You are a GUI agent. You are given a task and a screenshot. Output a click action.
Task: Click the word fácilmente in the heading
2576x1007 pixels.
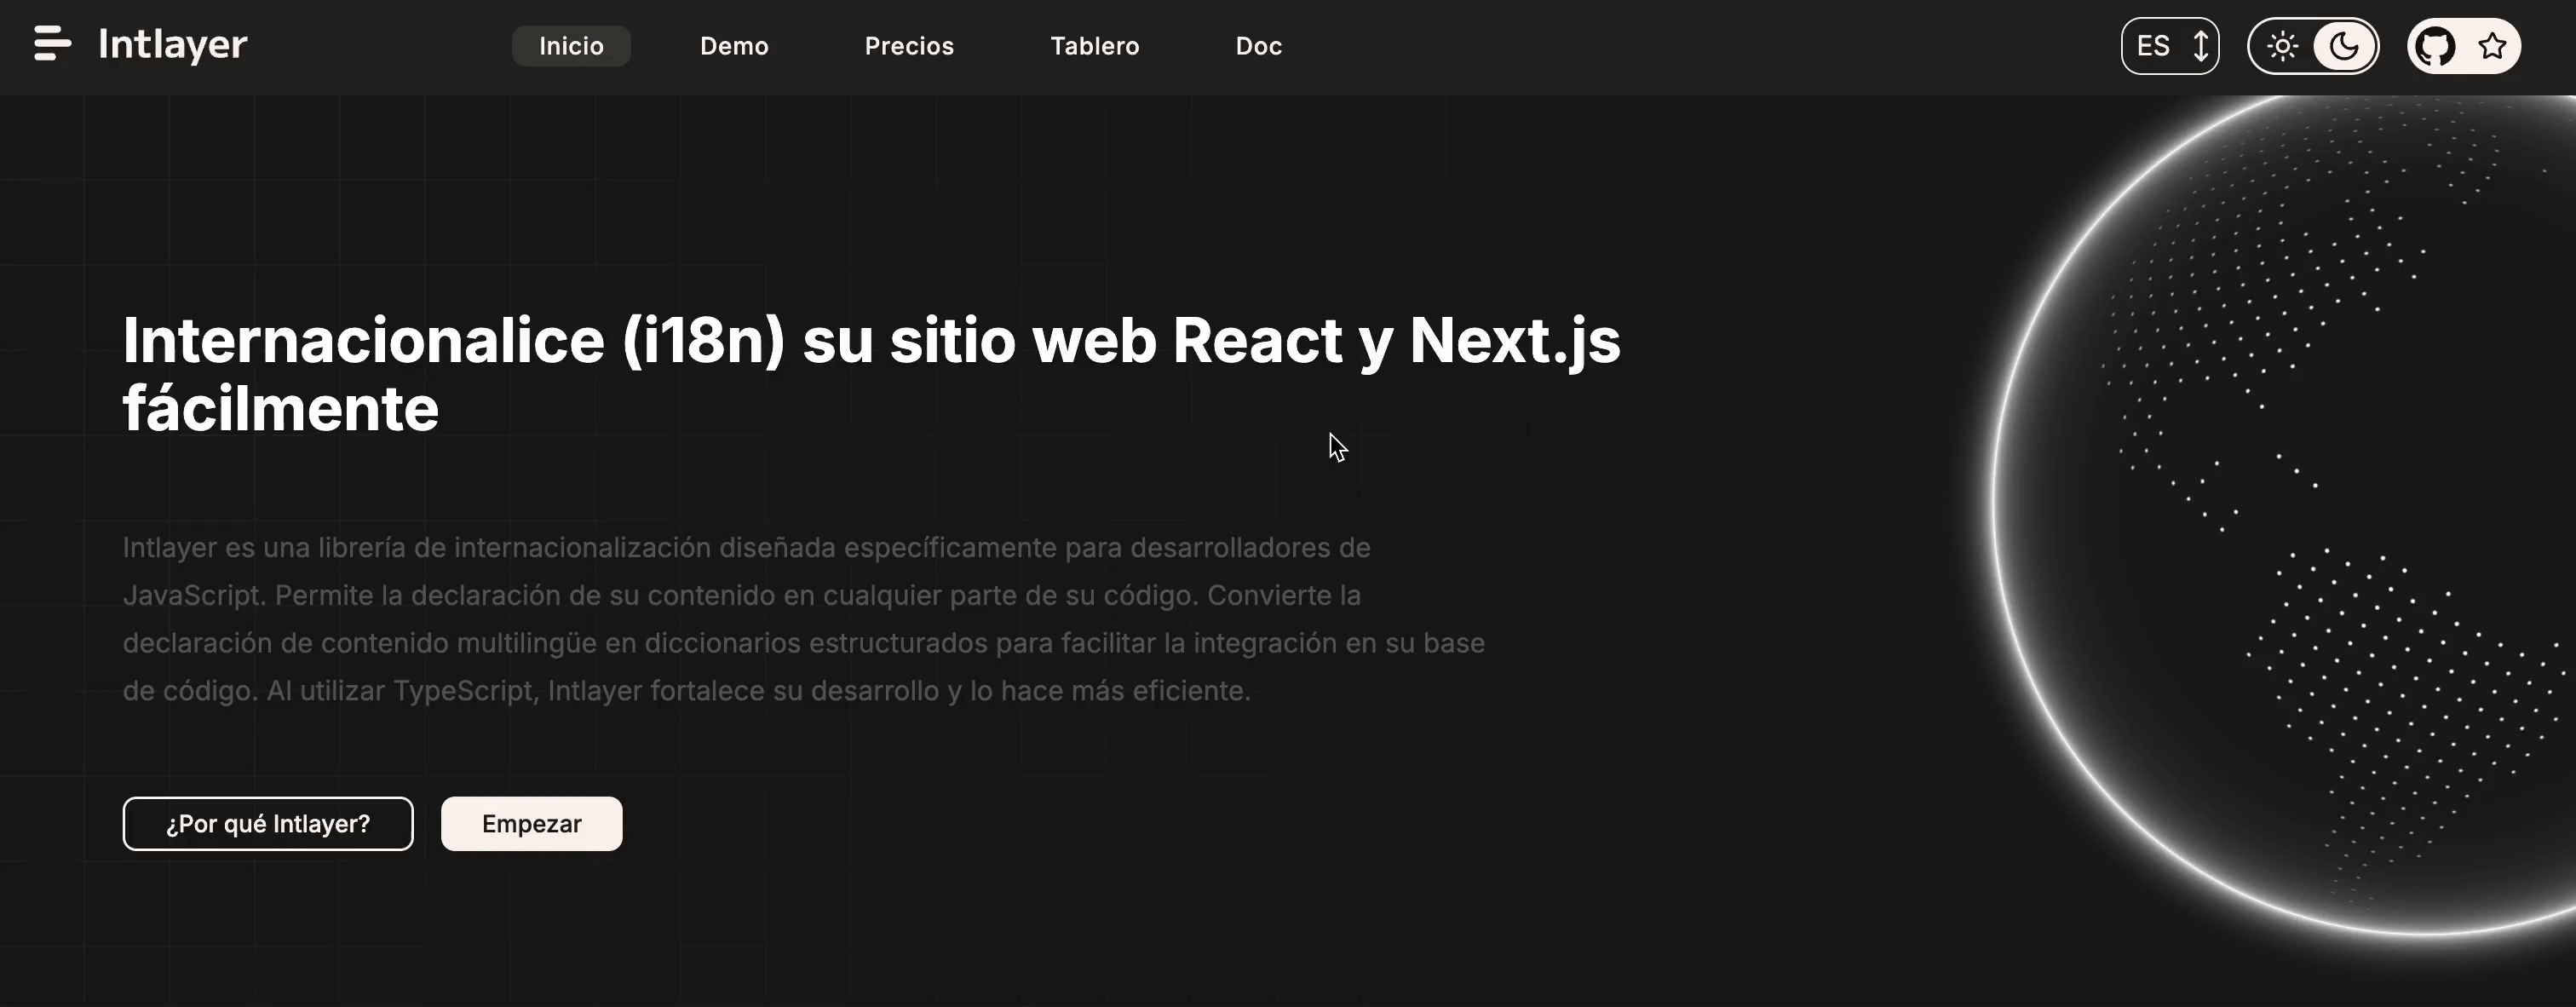281,409
